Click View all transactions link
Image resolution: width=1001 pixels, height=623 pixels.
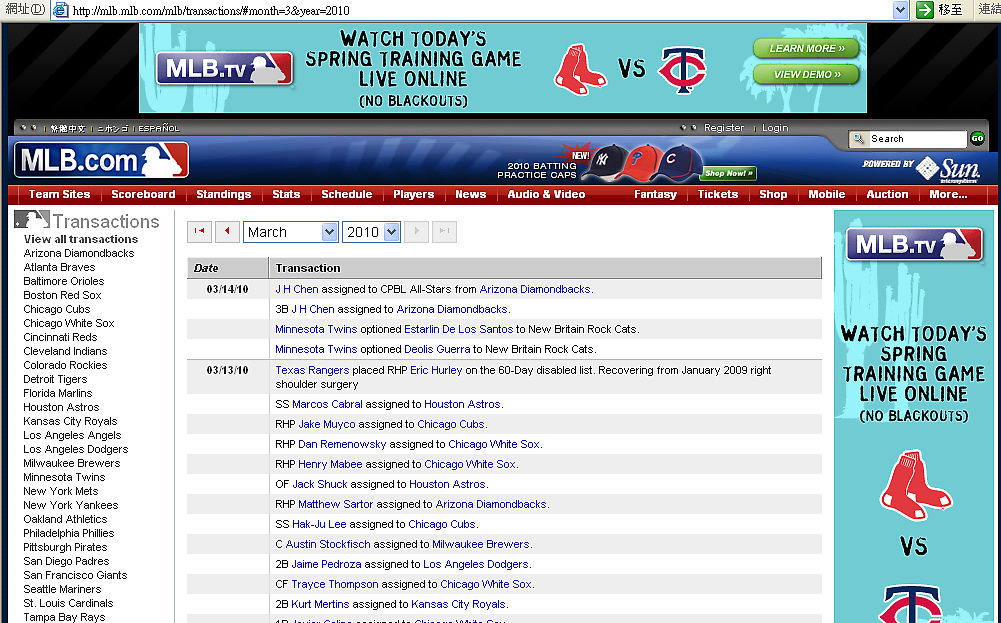[80, 239]
